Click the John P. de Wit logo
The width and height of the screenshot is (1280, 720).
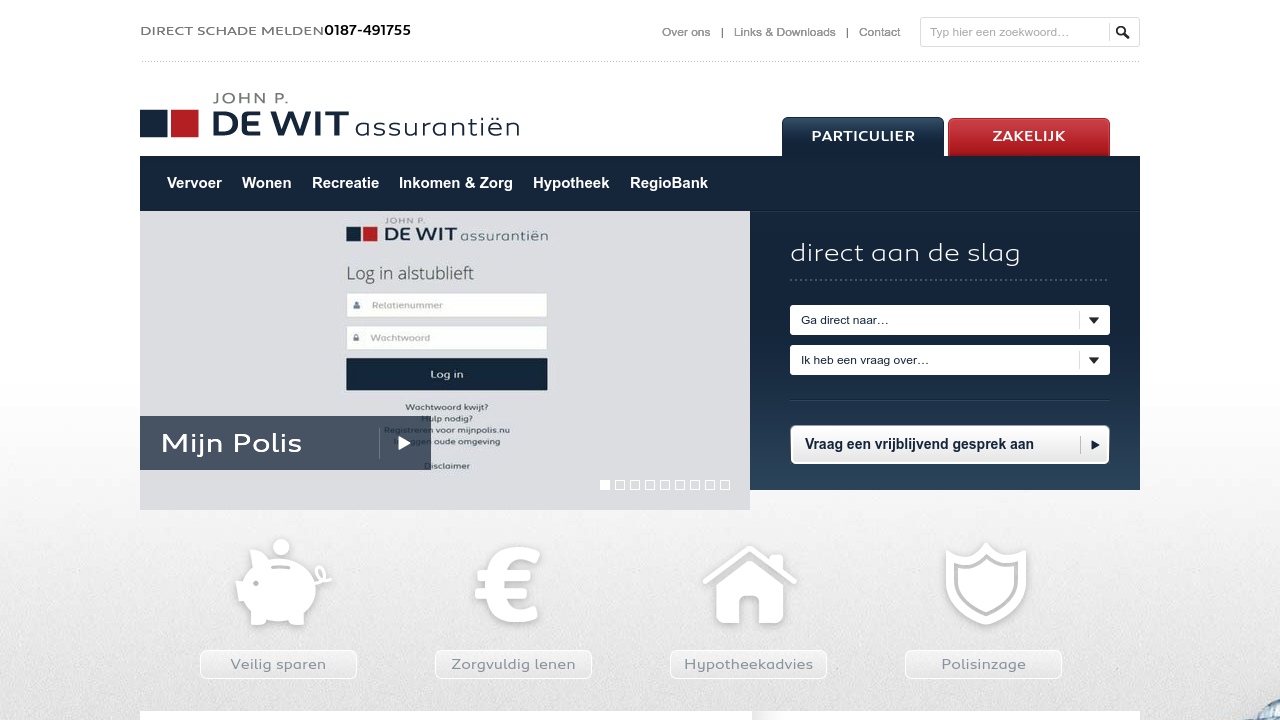[x=329, y=115]
